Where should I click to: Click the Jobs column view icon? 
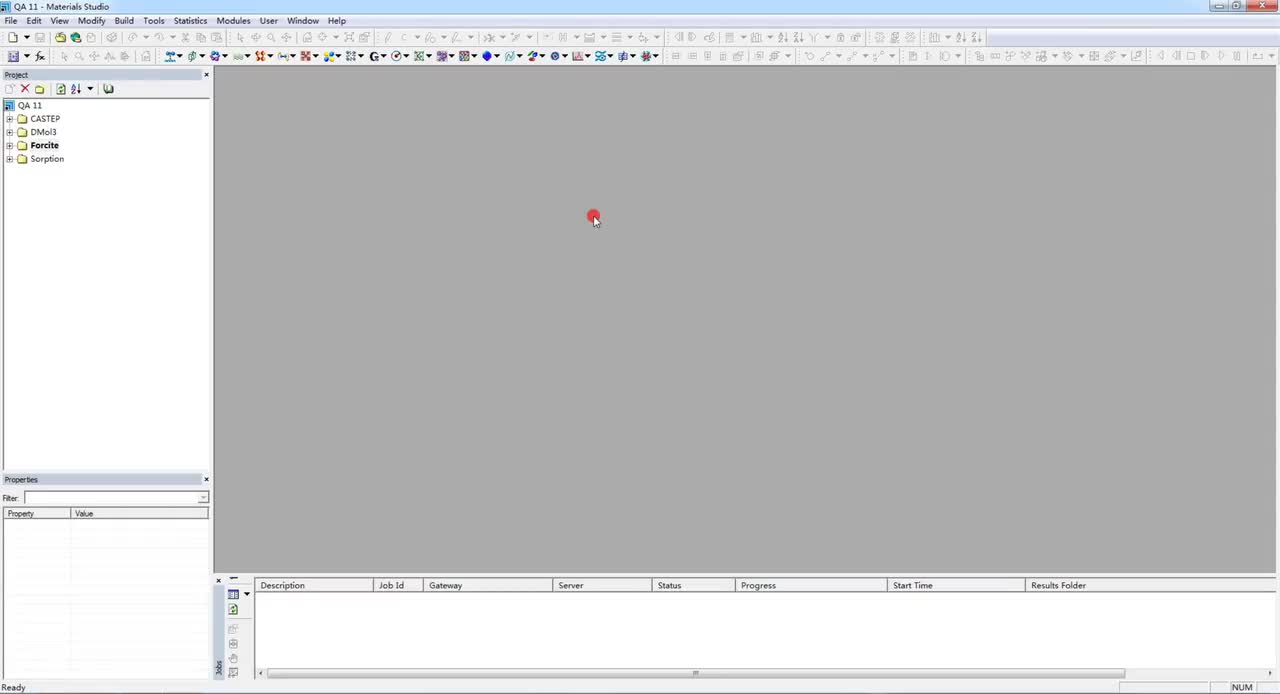pos(233,594)
